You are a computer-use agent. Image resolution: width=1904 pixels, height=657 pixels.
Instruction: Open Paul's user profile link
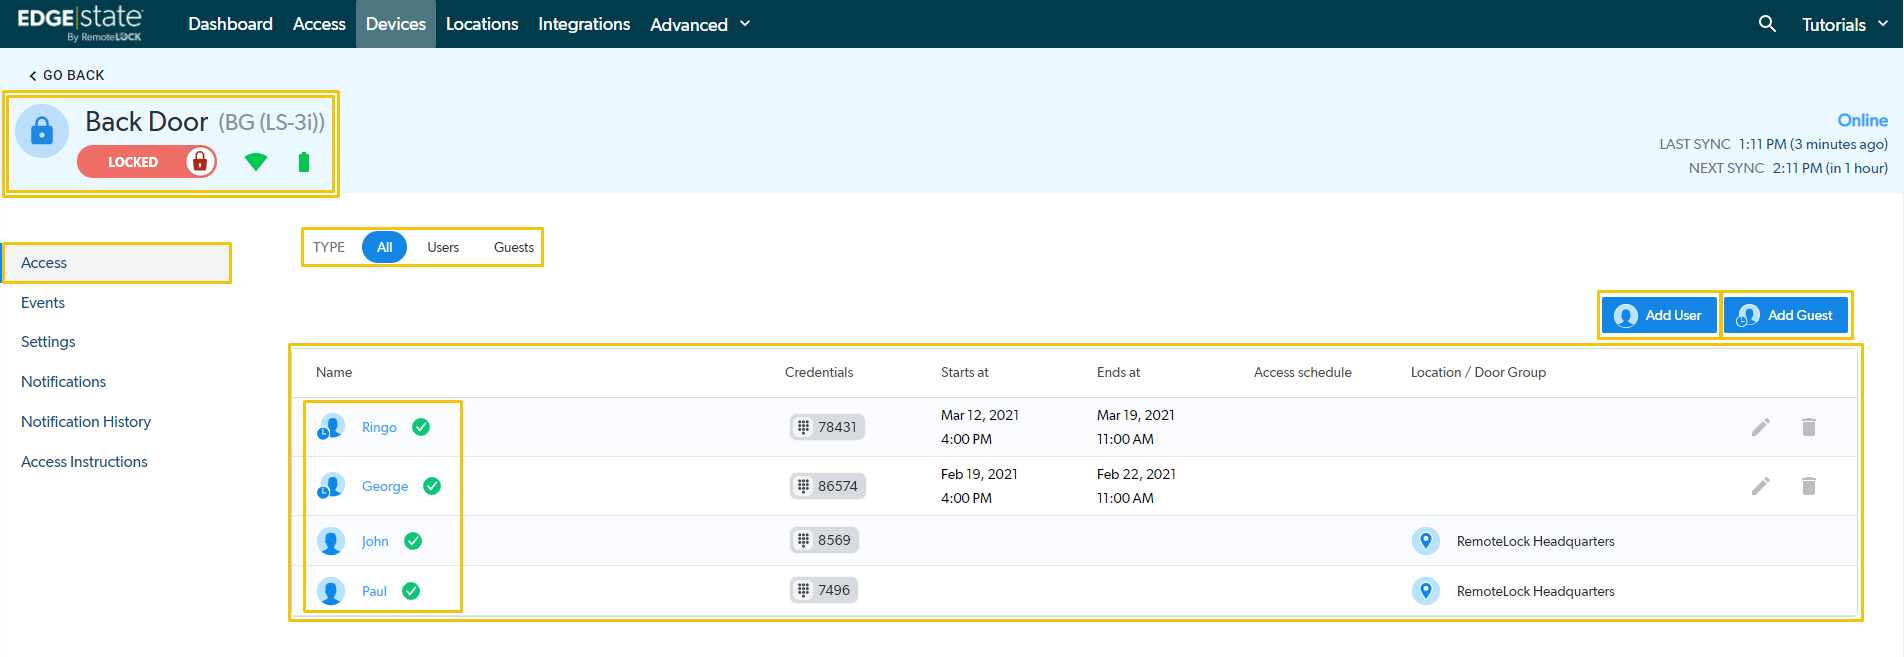pyautogui.click(x=374, y=591)
